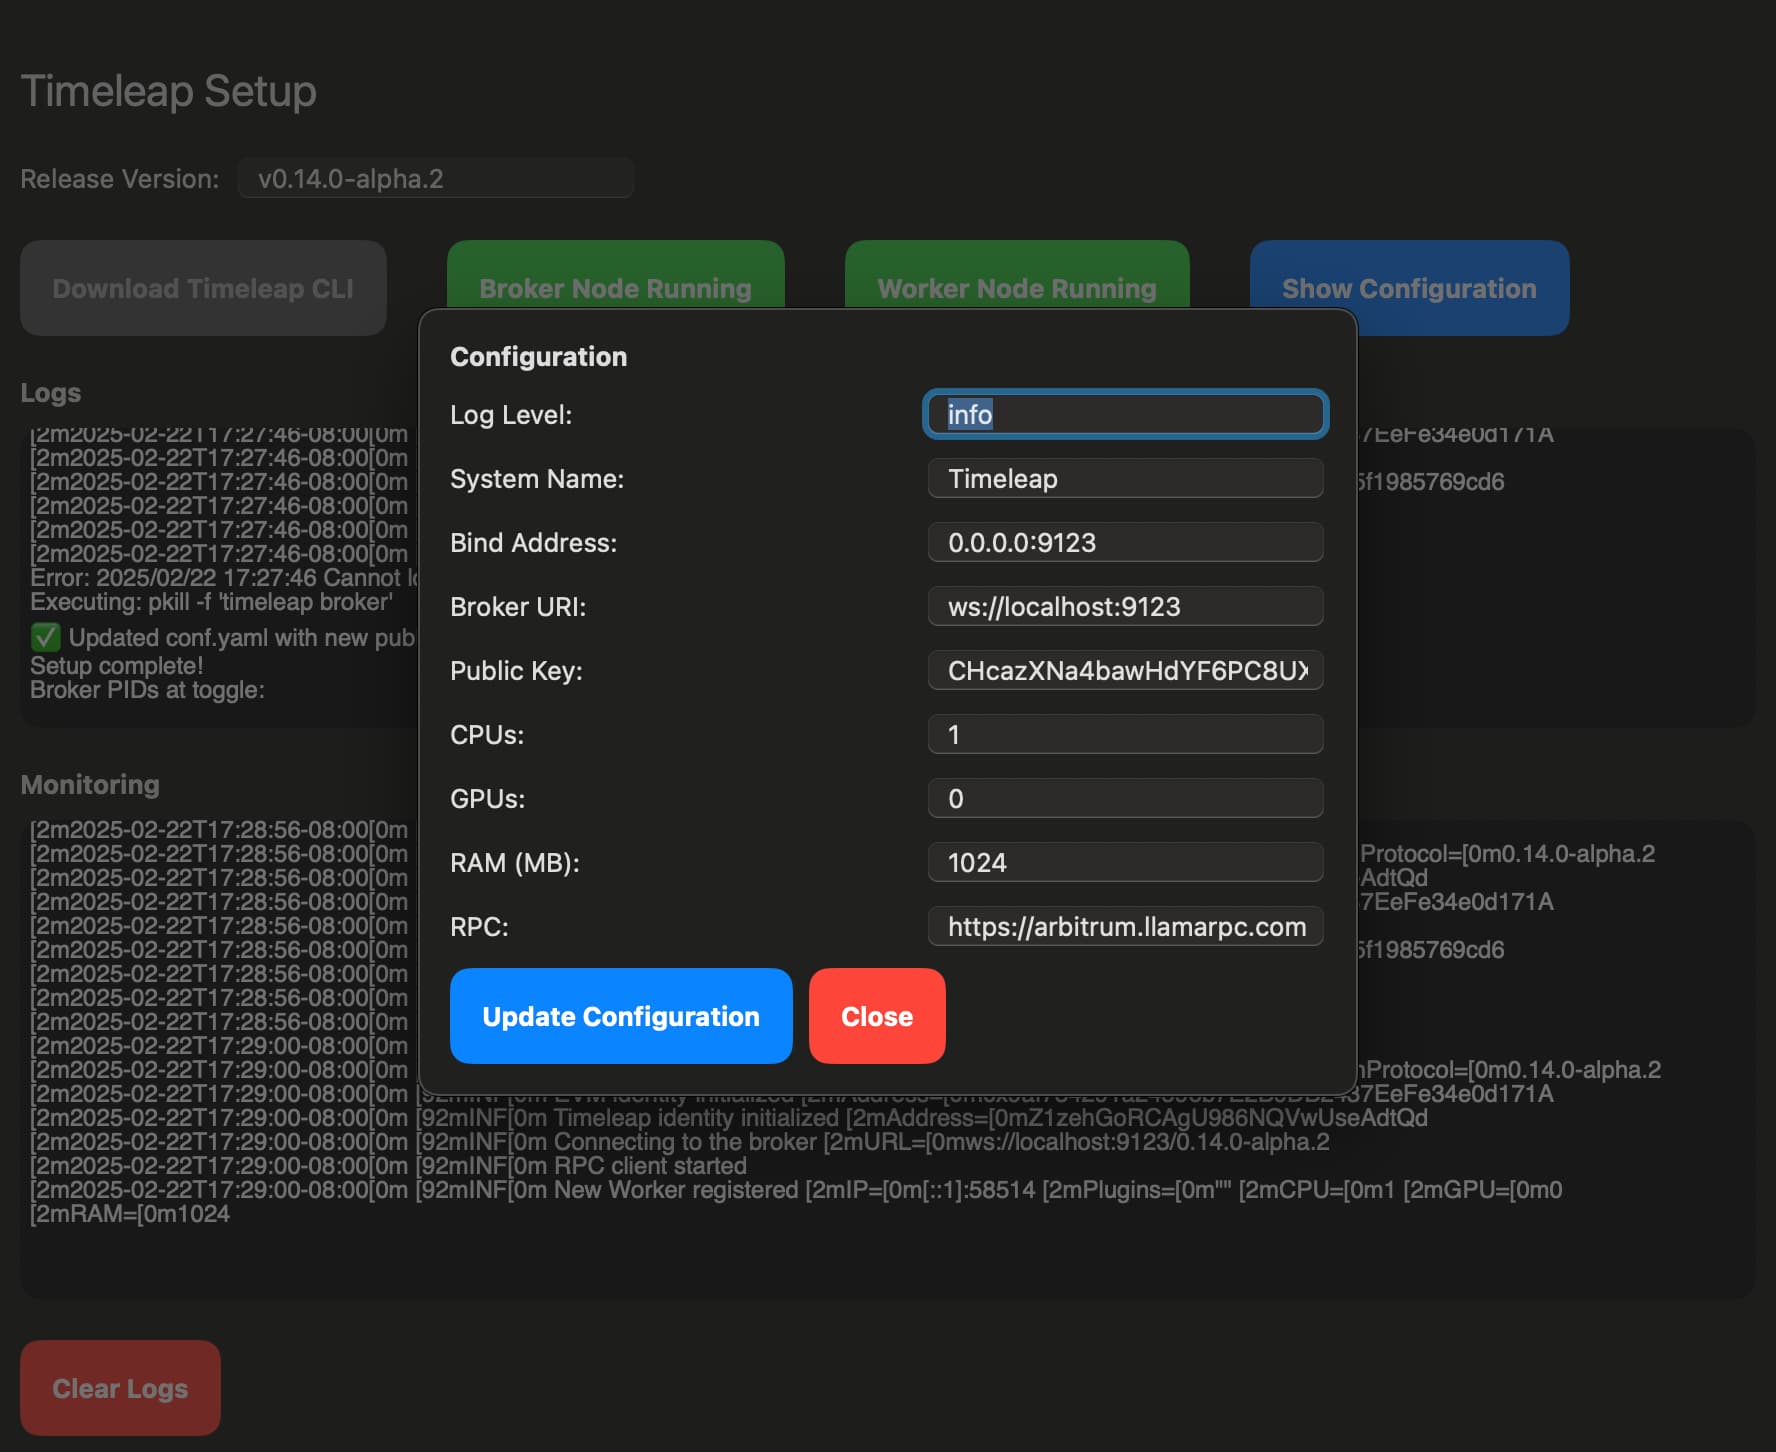Click the Download Timeleap CLI button
Viewport: 1776px width, 1452px height.
tap(203, 288)
